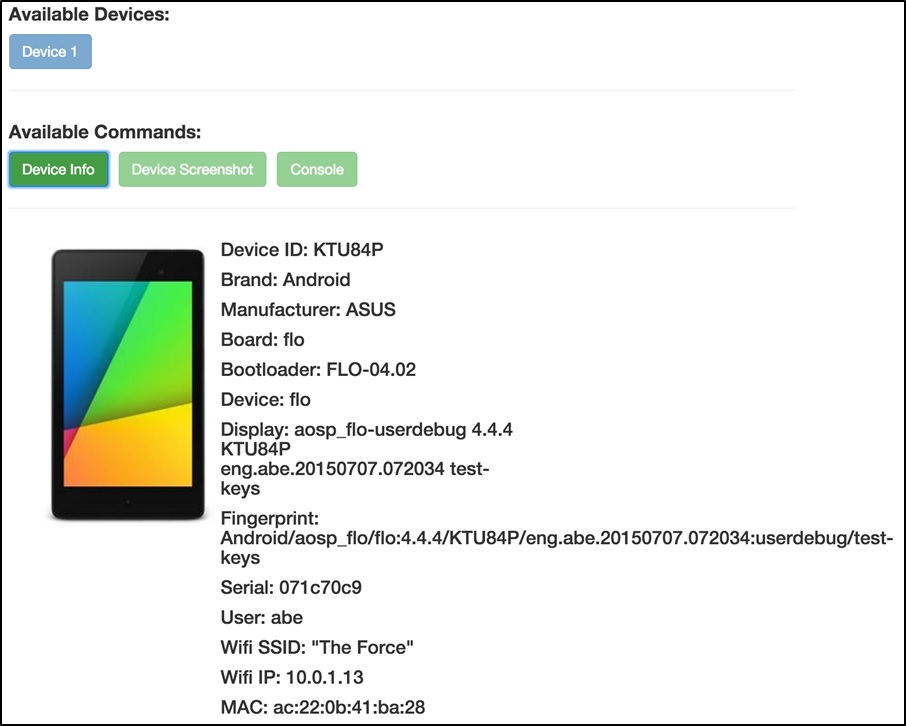Open the Device Screenshot command
This screenshot has width=906, height=726.
pyautogui.click(x=192, y=169)
